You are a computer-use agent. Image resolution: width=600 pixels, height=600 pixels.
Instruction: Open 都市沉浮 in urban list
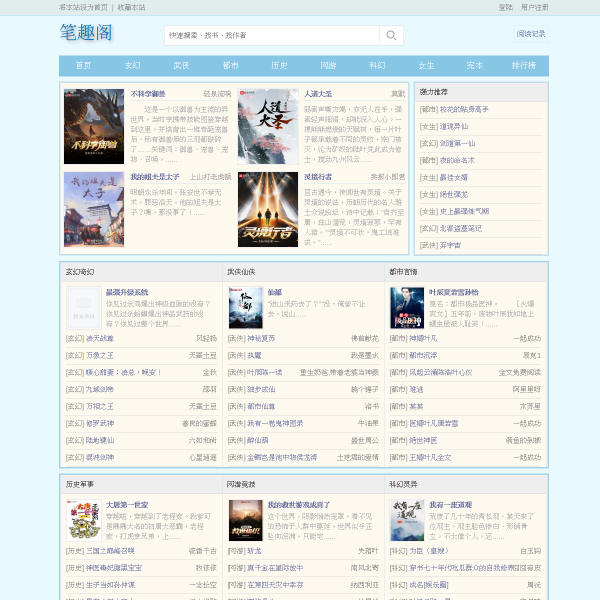(423, 355)
